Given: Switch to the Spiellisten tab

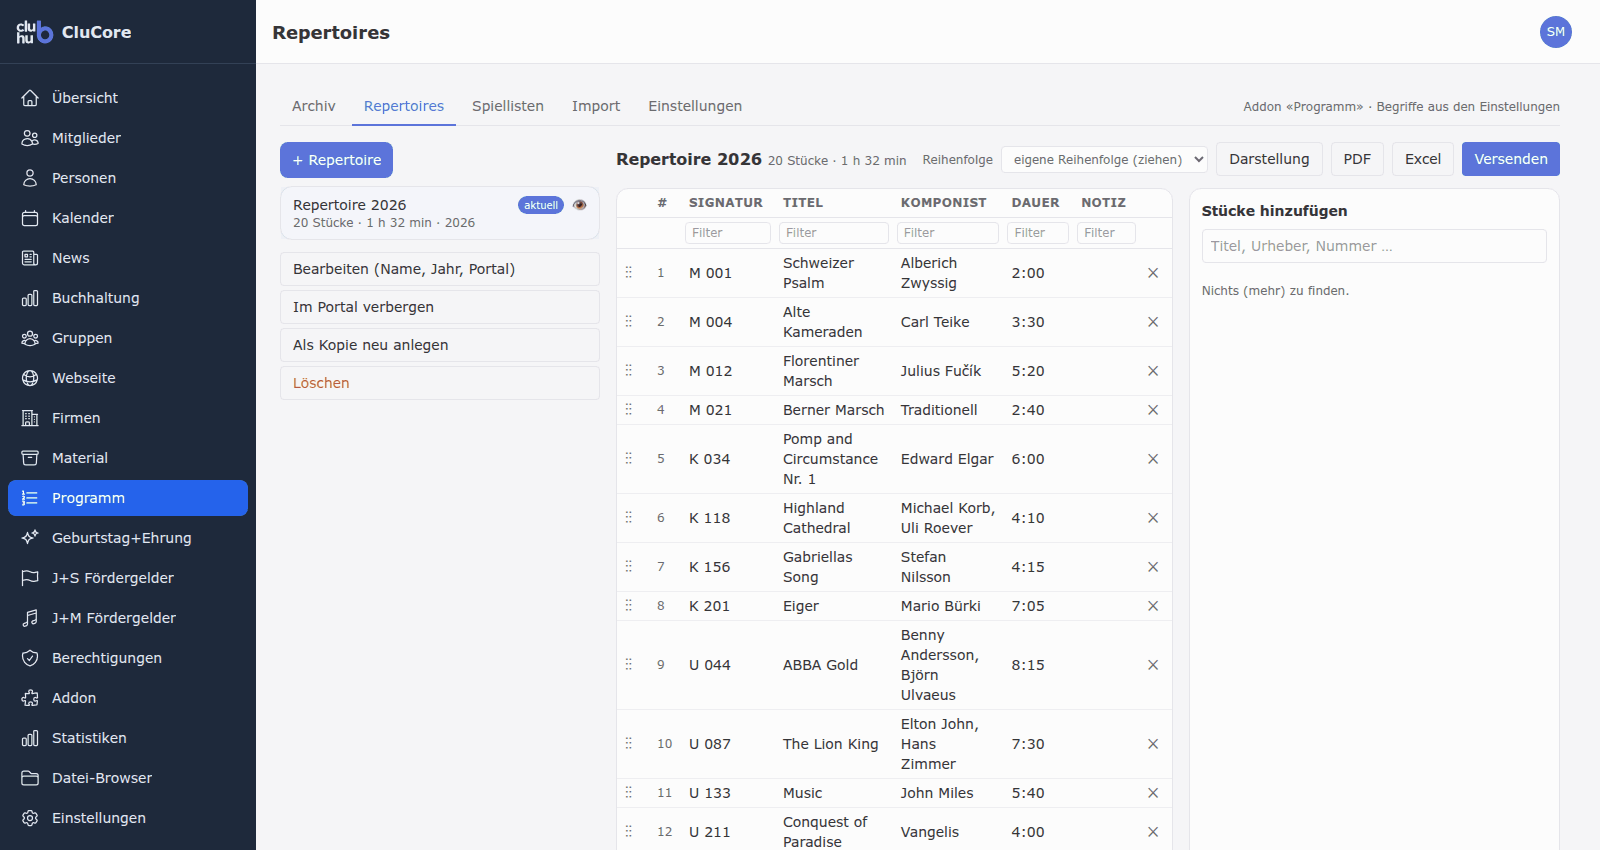Looking at the screenshot, I should click(x=508, y=106).
